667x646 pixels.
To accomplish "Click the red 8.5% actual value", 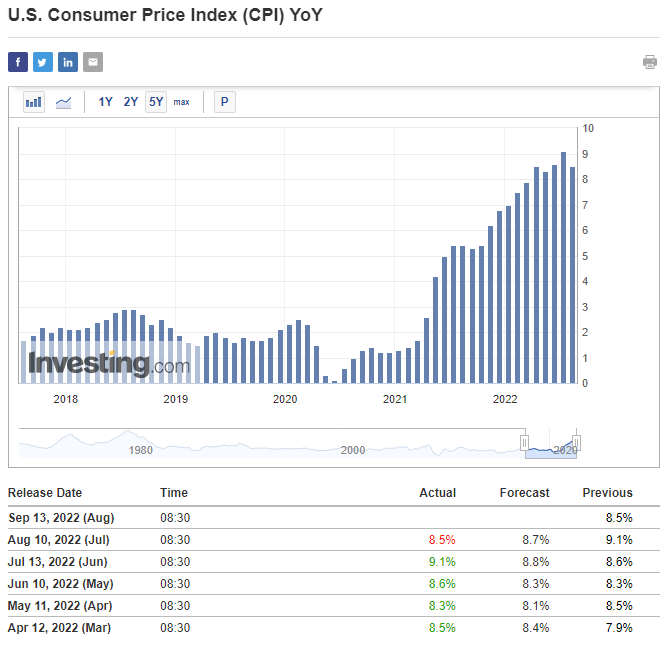I will pyautogui.click(x=442, y=540).
